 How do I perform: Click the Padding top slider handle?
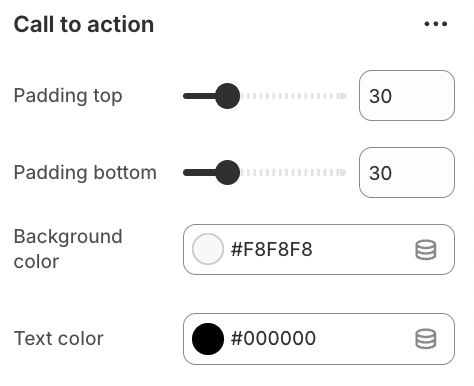(x=227, y=96)
